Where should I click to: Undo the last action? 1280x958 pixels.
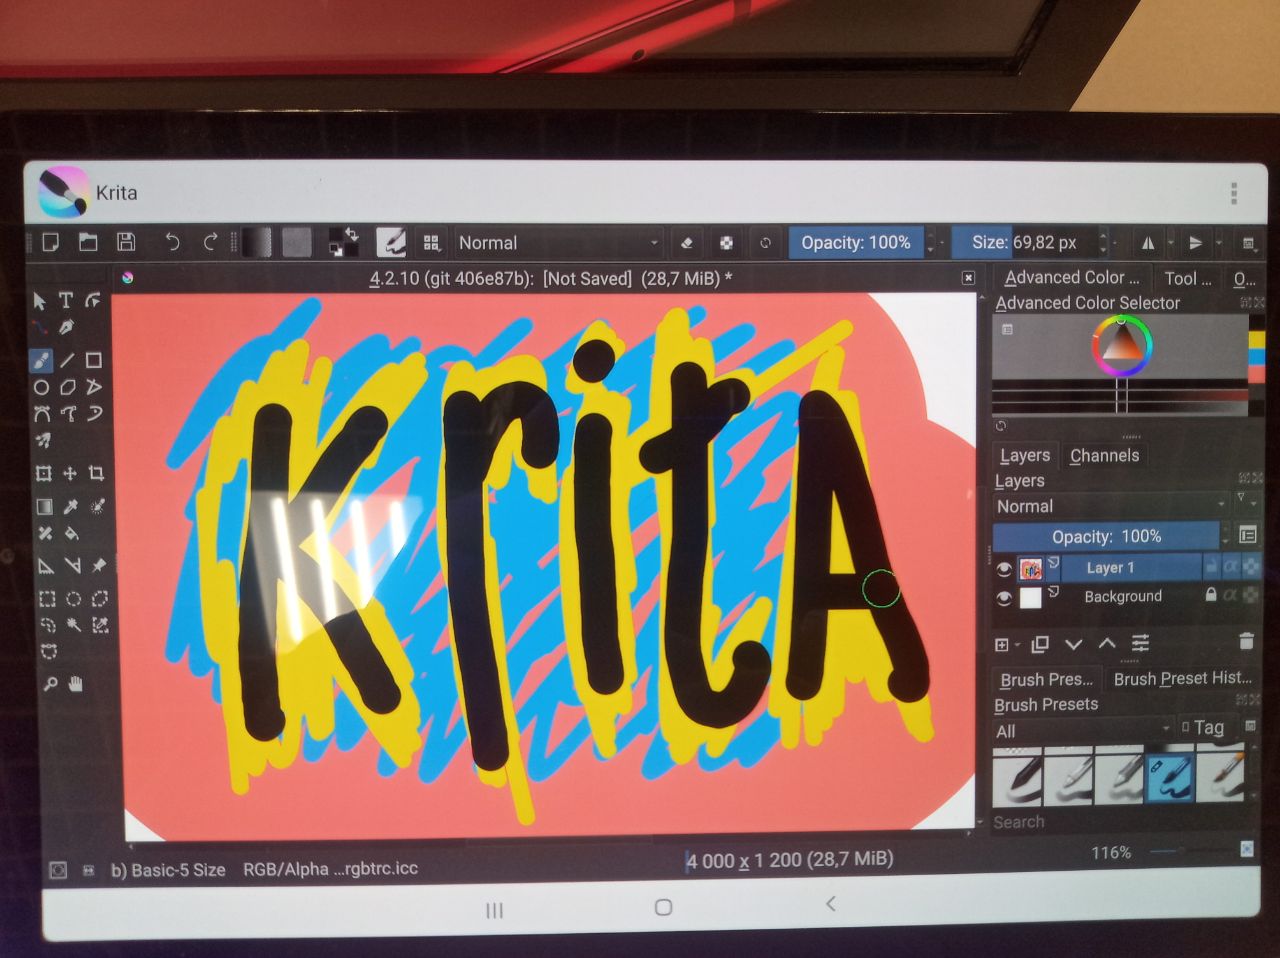[172, 242]
